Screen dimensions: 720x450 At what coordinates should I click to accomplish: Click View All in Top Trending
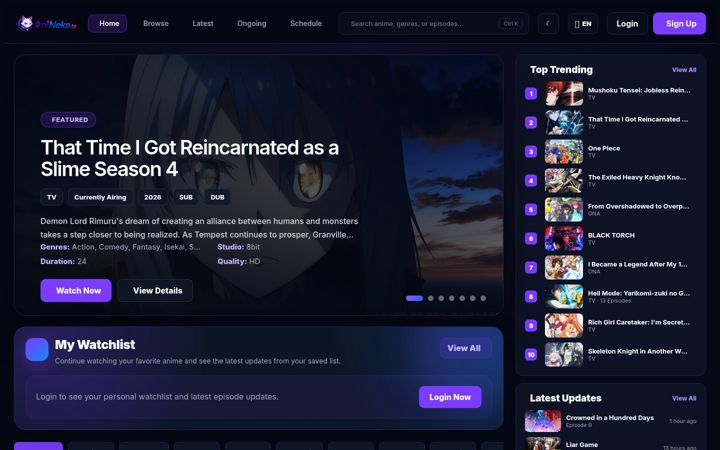684,70
